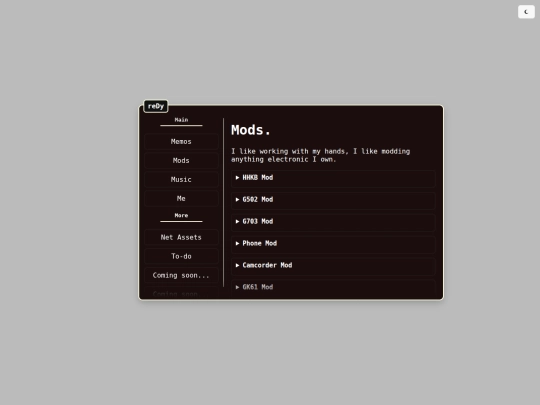Go to the Music section
Image resolution: width=540 pixels, height=405 pixels.
(181, 179)
